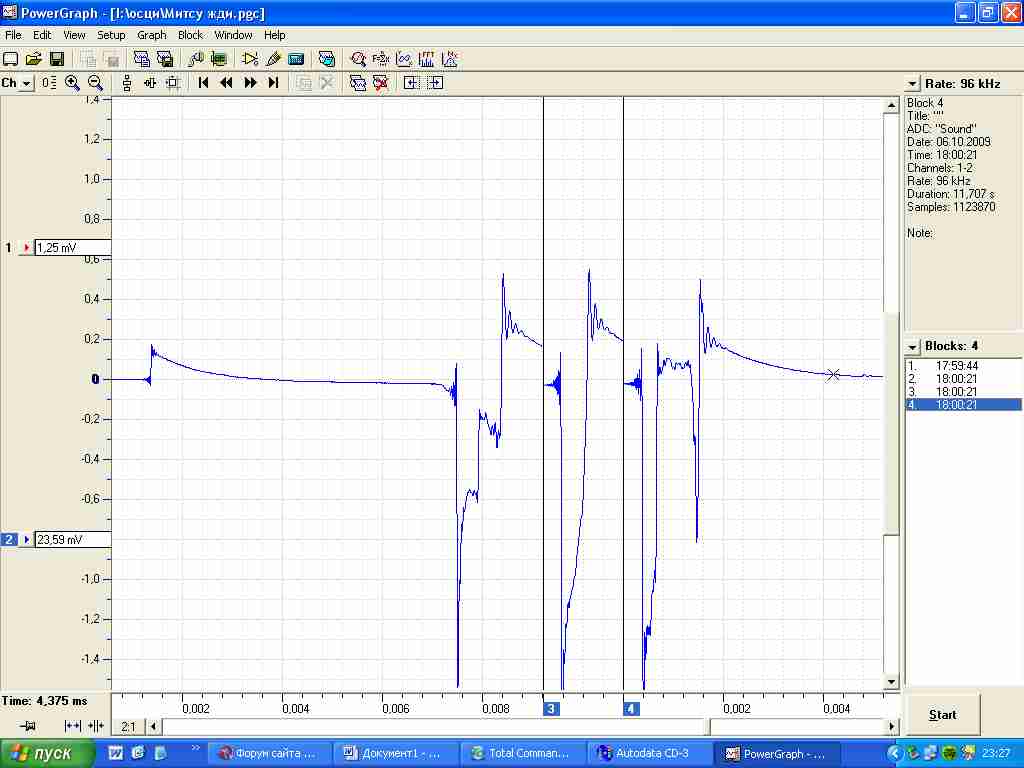1024x768 pixels.
Task: Jump to first block with skip-back icon
Action: coord(203,83)
